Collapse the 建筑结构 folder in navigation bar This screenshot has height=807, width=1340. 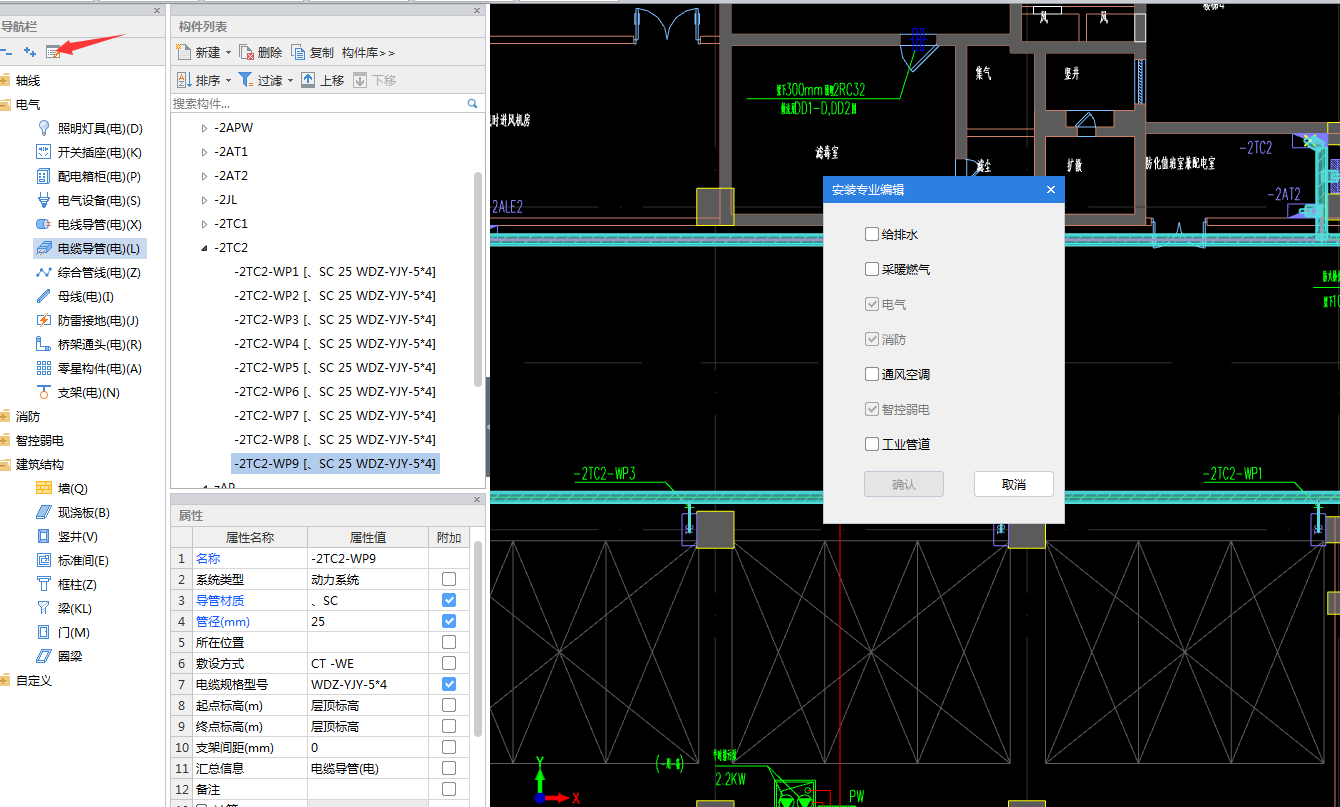(x=4, y=464)
